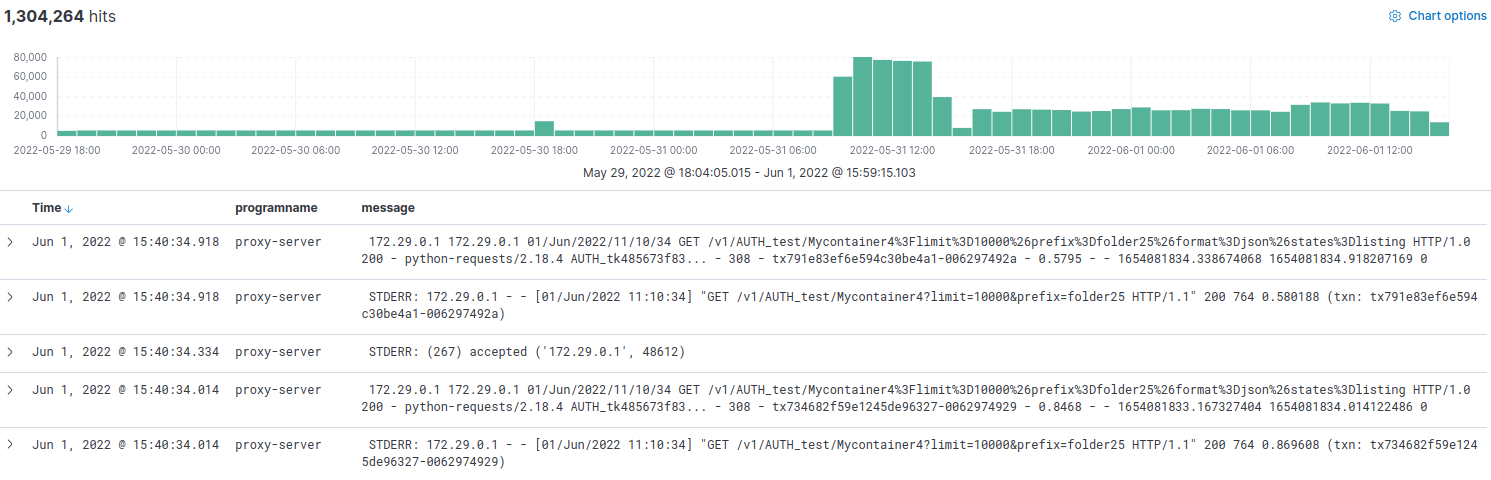The width and height of the screenshot is (1491, 480).
Task: Expand the row with transaction tx791e83ef6e594c30be4a1 access log
Action: pyautogui.click(x=10, y=242)
